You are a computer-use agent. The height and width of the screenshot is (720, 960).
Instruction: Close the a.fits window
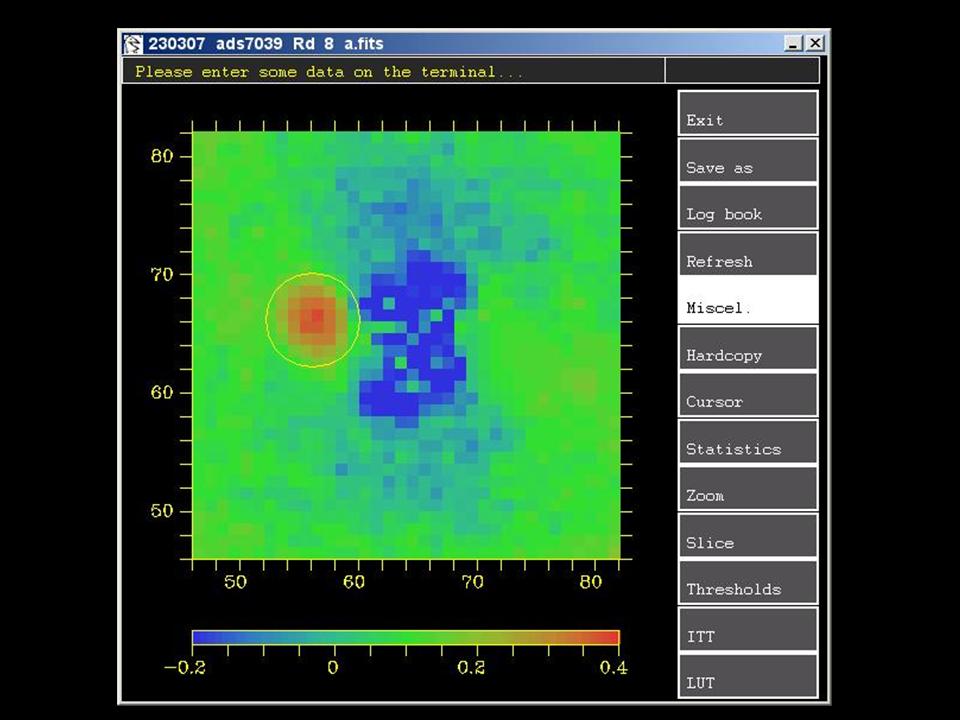pos(815,44)
